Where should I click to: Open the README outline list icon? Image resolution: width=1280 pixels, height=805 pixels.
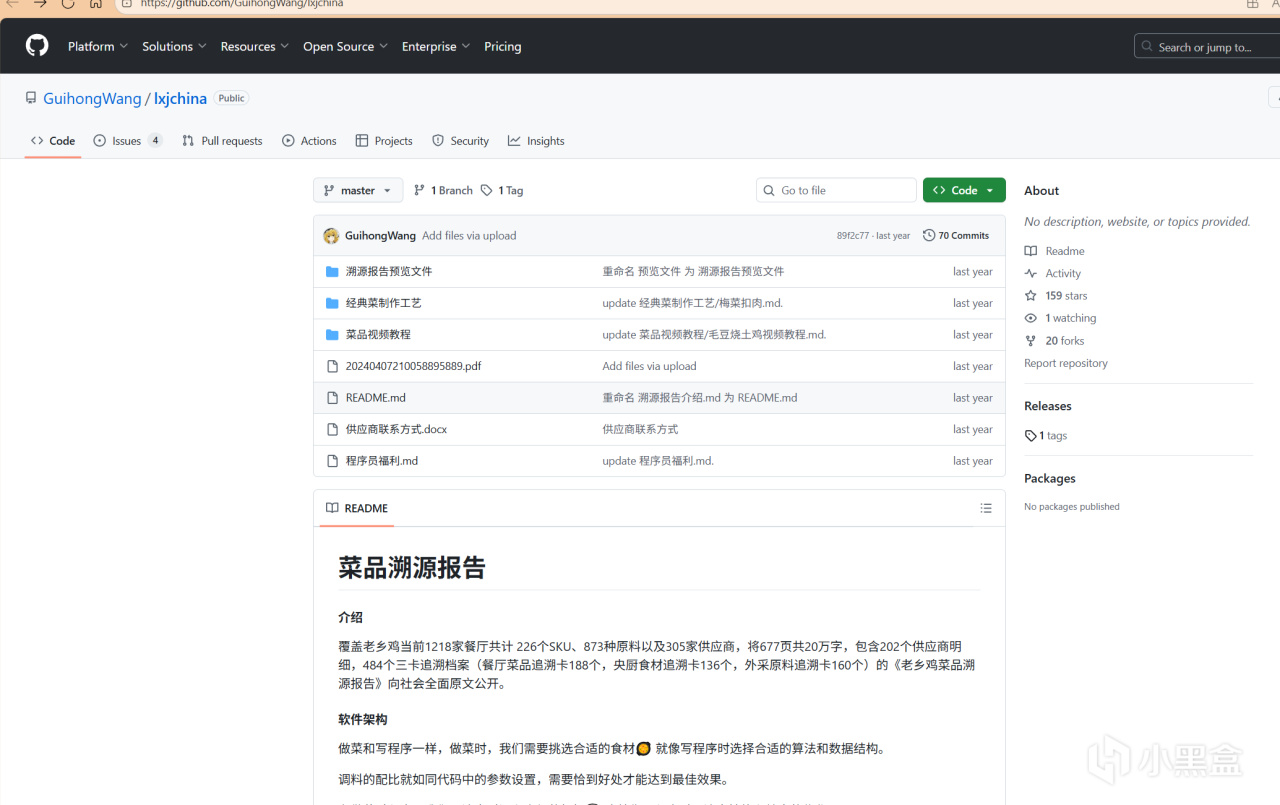click(986, 508)
